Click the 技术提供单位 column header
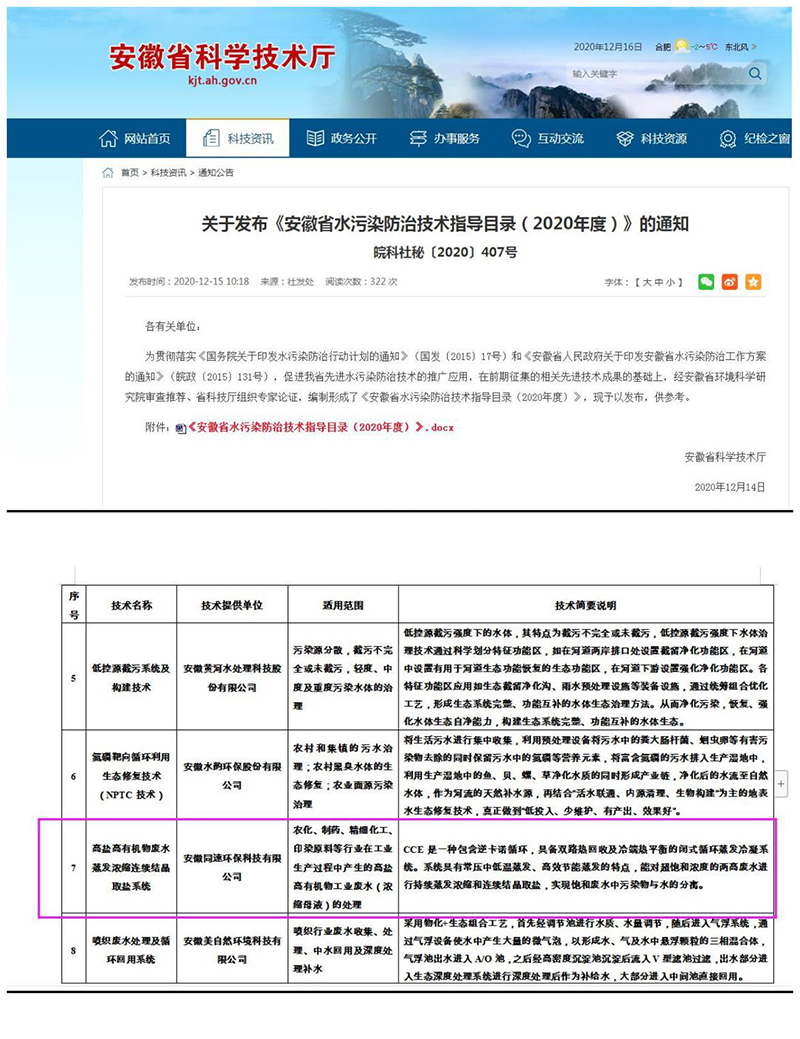This screenshot has width=800, height=1039. 232,605
